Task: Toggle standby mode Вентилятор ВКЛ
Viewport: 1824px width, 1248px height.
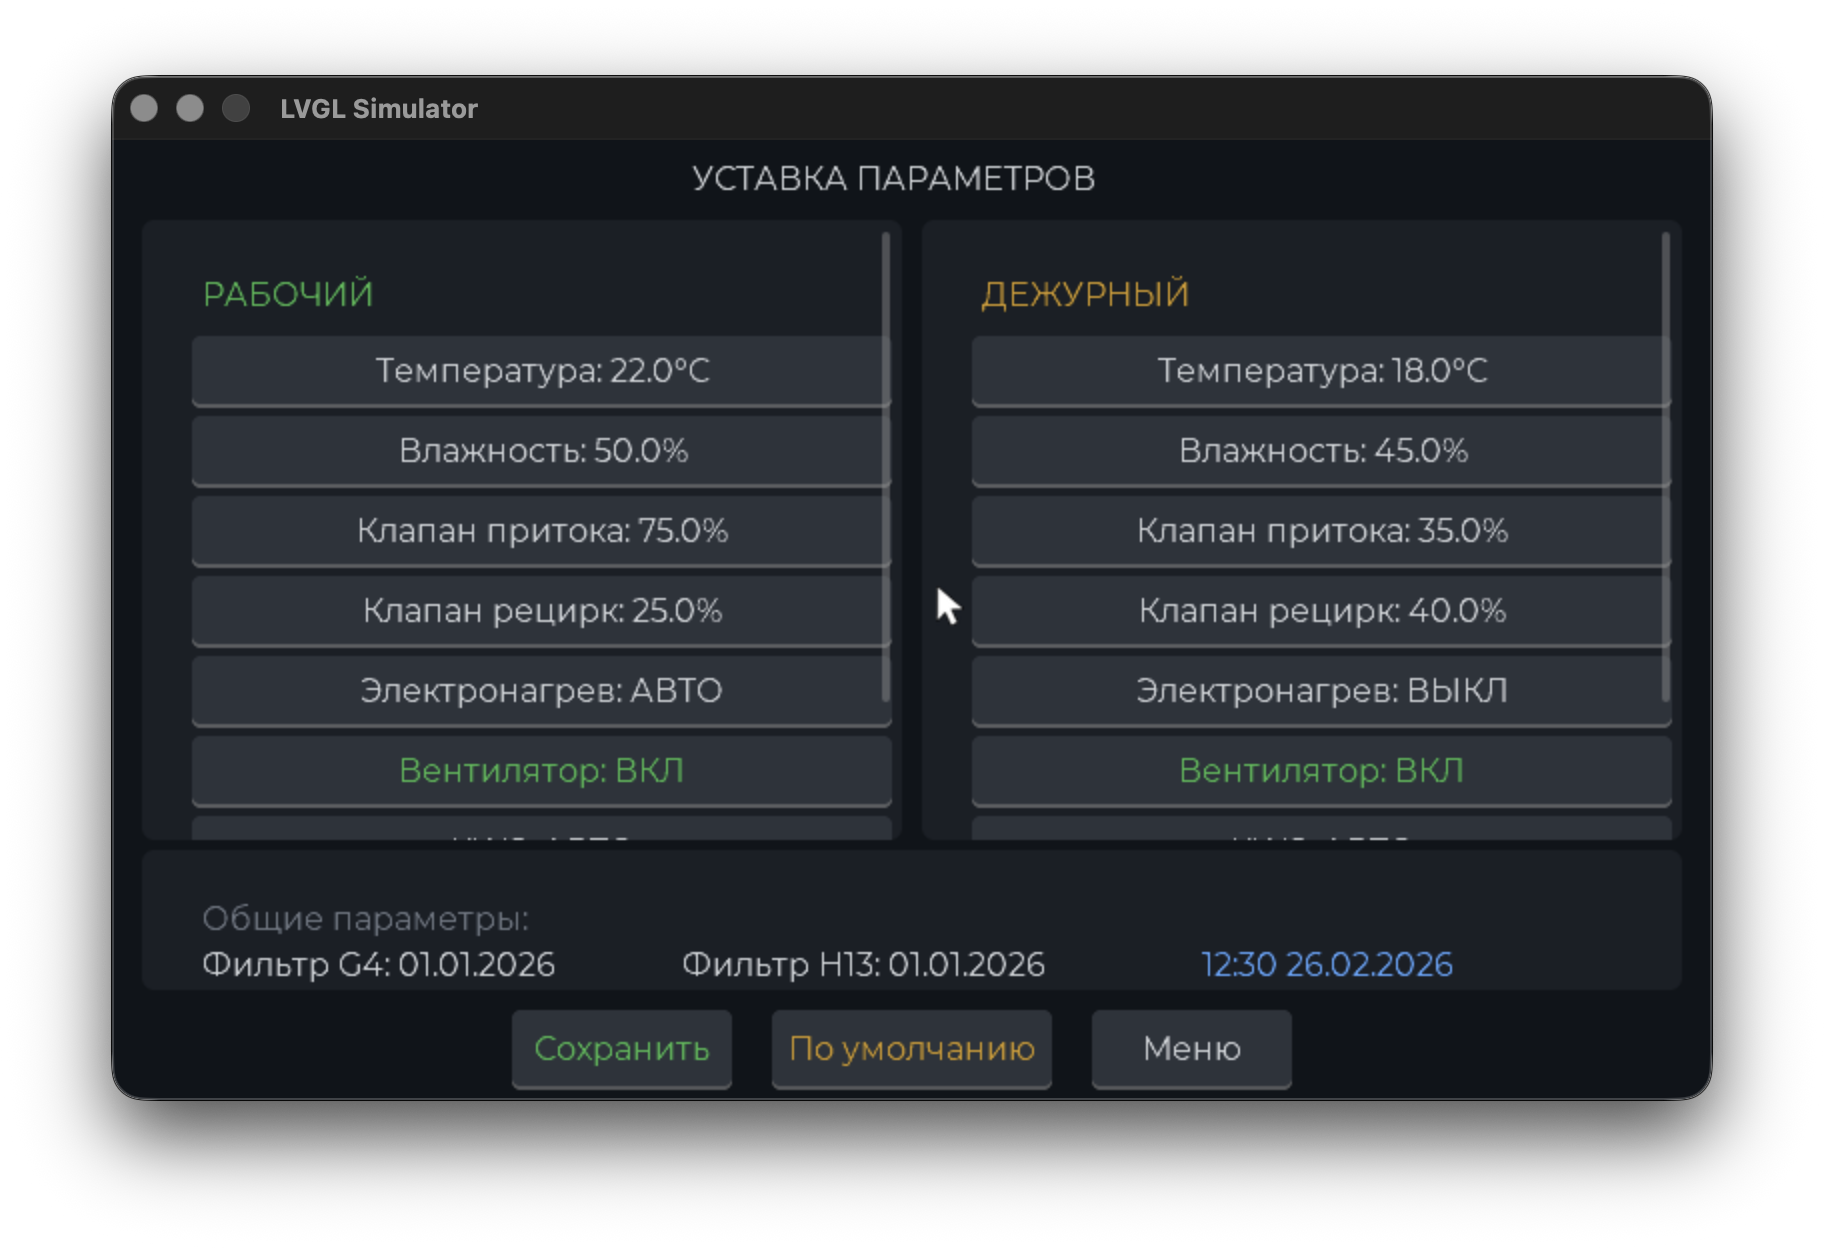Action: (1321, 771)
